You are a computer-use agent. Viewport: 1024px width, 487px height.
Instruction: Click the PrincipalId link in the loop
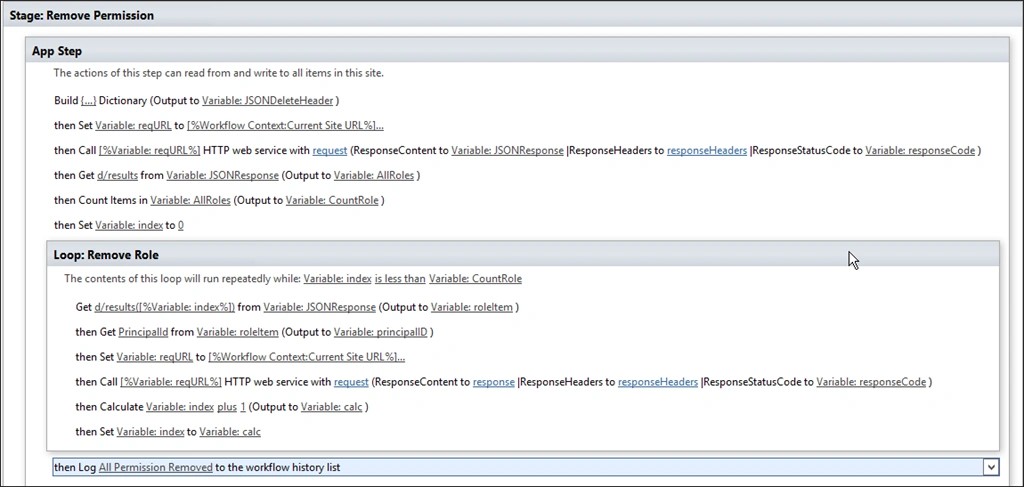pos(143,332)
